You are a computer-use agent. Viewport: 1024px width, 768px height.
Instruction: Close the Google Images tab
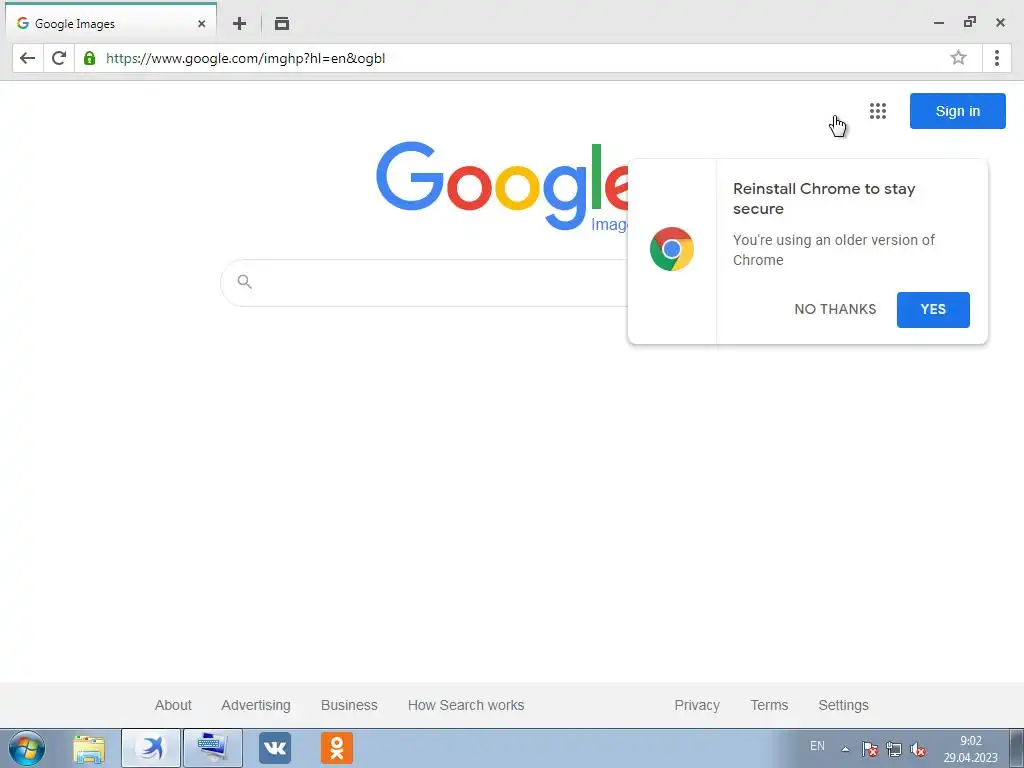point(202,24)
